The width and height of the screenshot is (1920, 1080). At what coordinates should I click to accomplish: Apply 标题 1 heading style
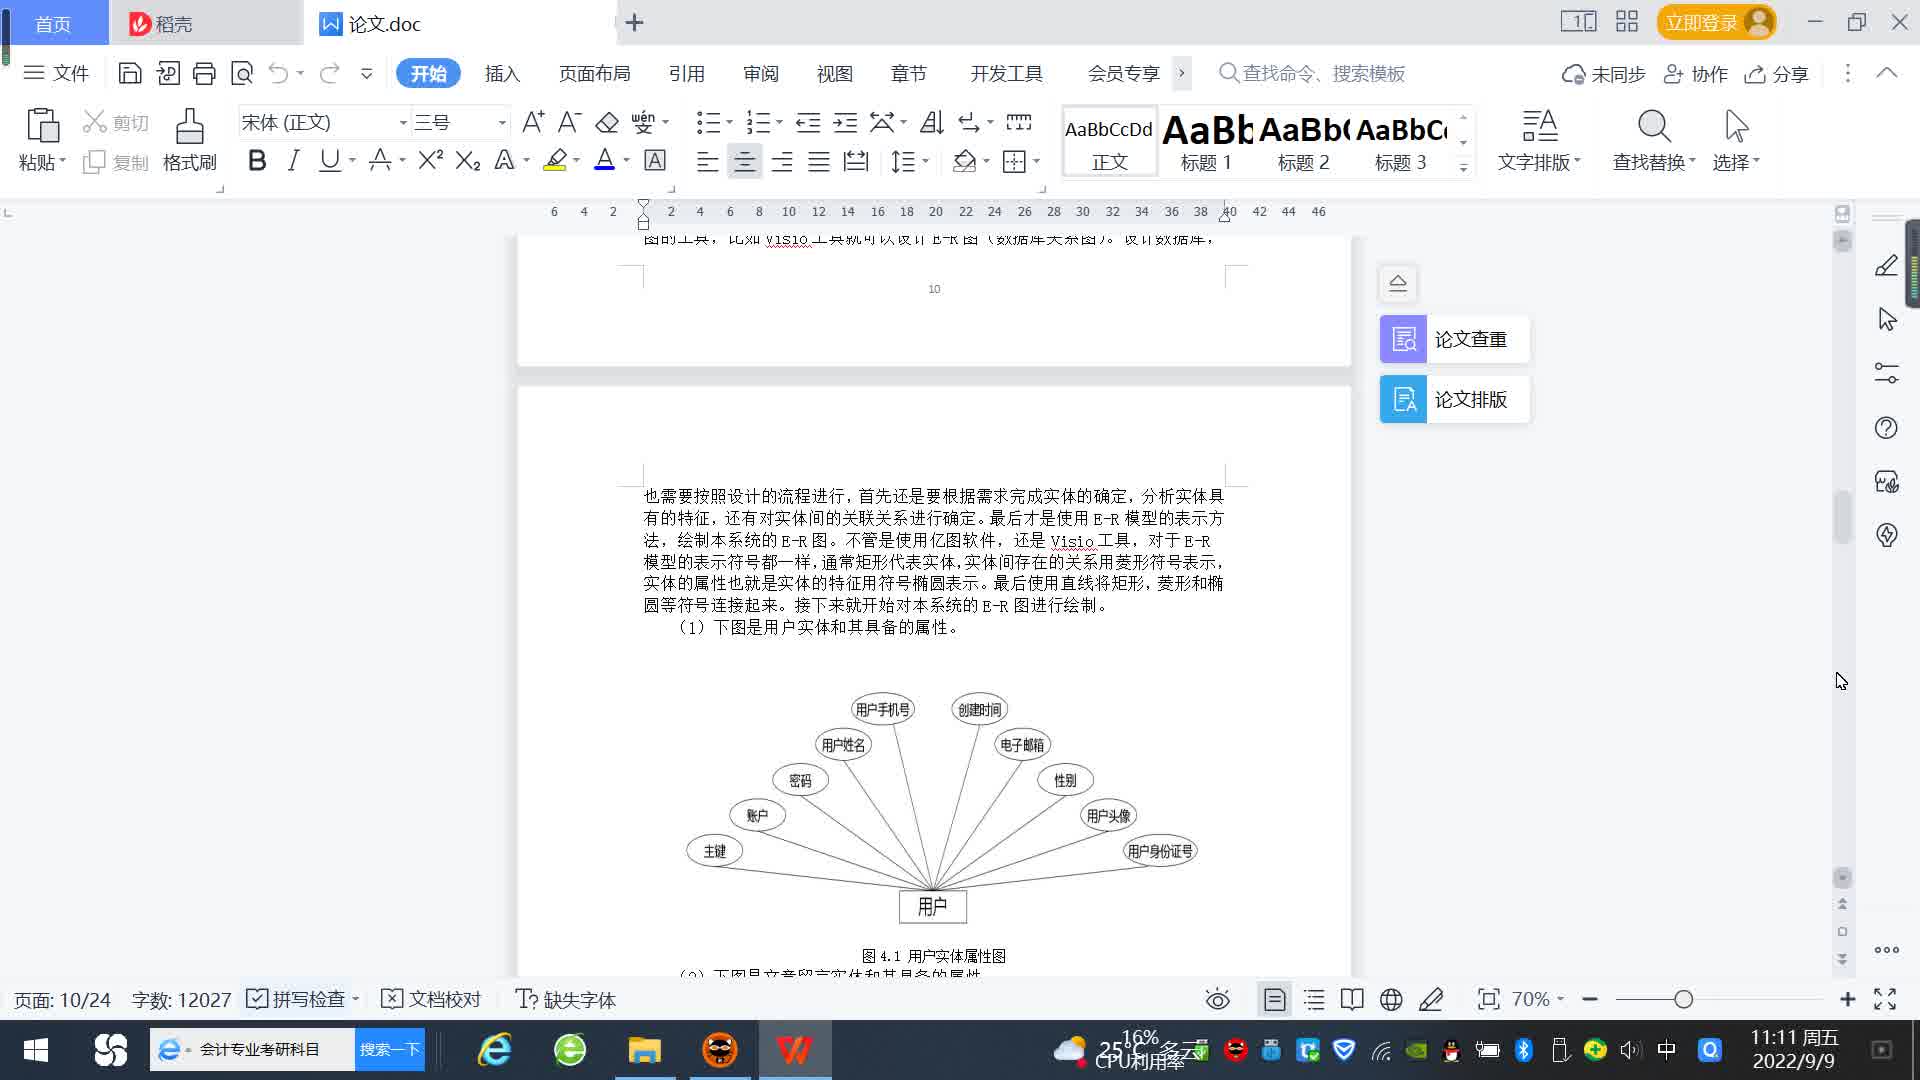[1206, 141]
